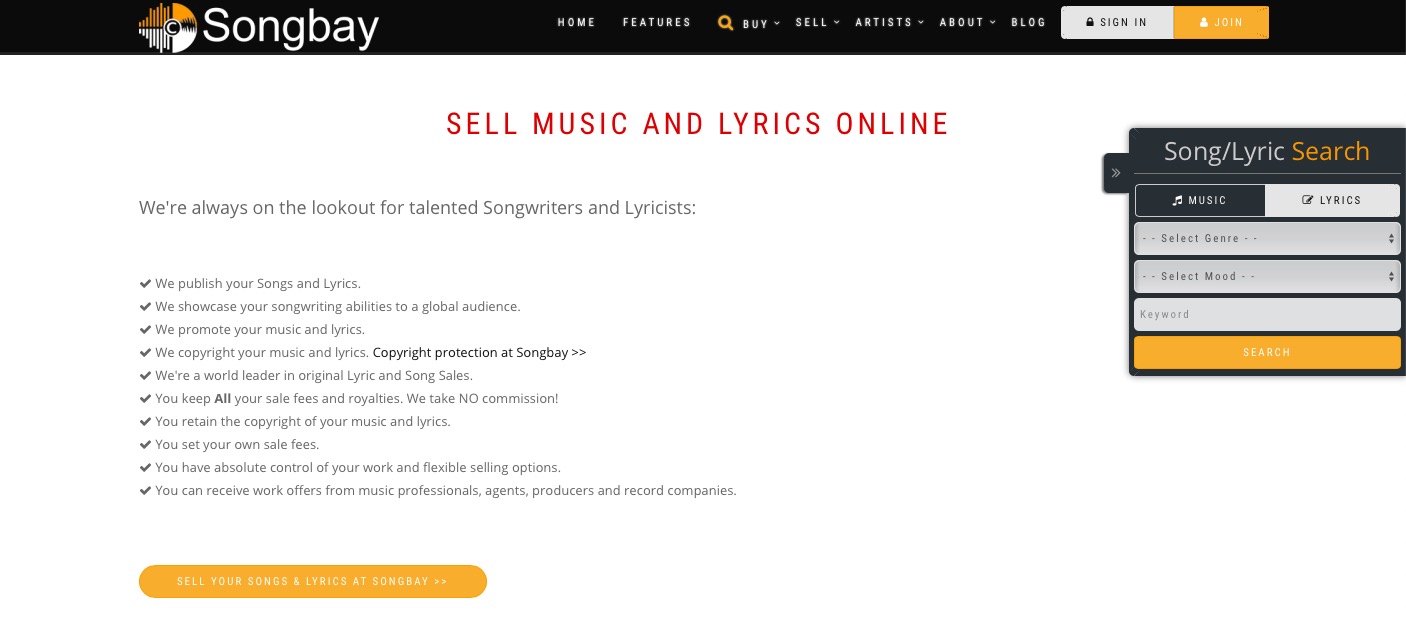This screenshot has height=637, width=1406.
Task: Open the Features menu item
Action: [x=657, y=22]
